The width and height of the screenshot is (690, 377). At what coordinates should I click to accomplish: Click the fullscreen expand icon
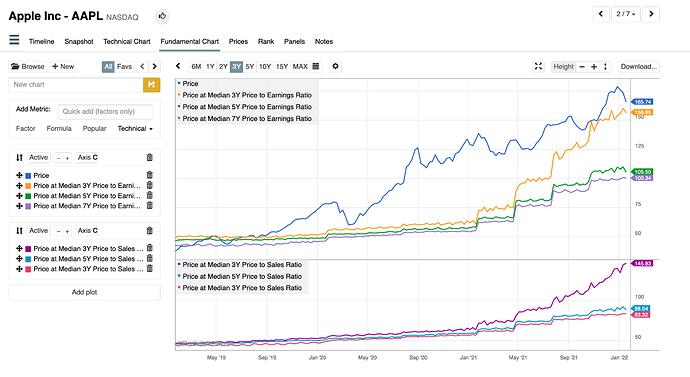(x=538, y=66)
